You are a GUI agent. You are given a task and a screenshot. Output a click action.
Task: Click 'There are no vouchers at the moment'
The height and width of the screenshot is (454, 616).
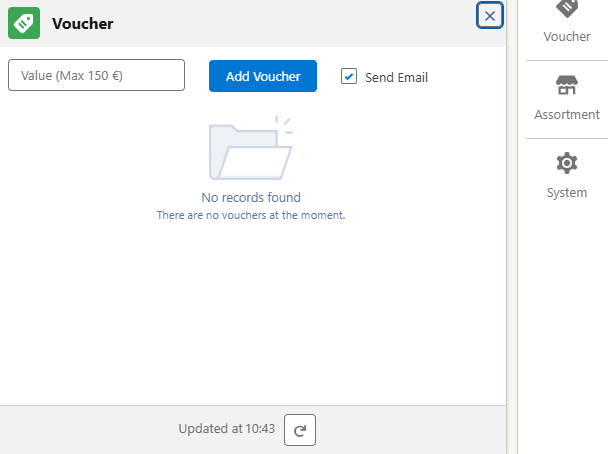coord(251,215)
